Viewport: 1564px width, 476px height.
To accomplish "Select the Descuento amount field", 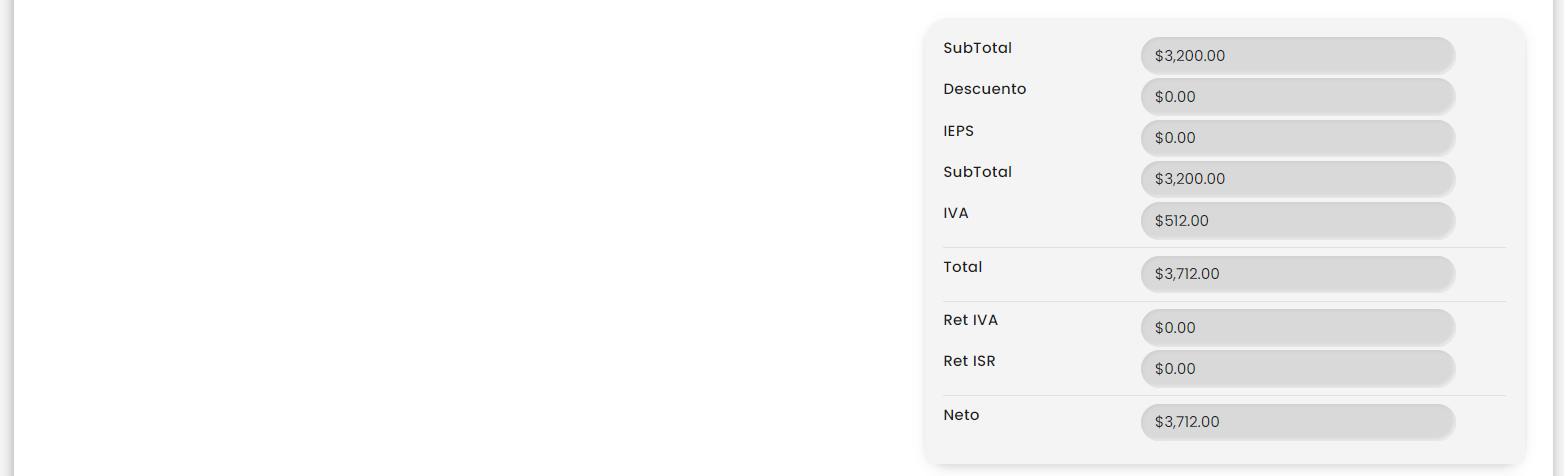I will click(x=1297, y=96).
